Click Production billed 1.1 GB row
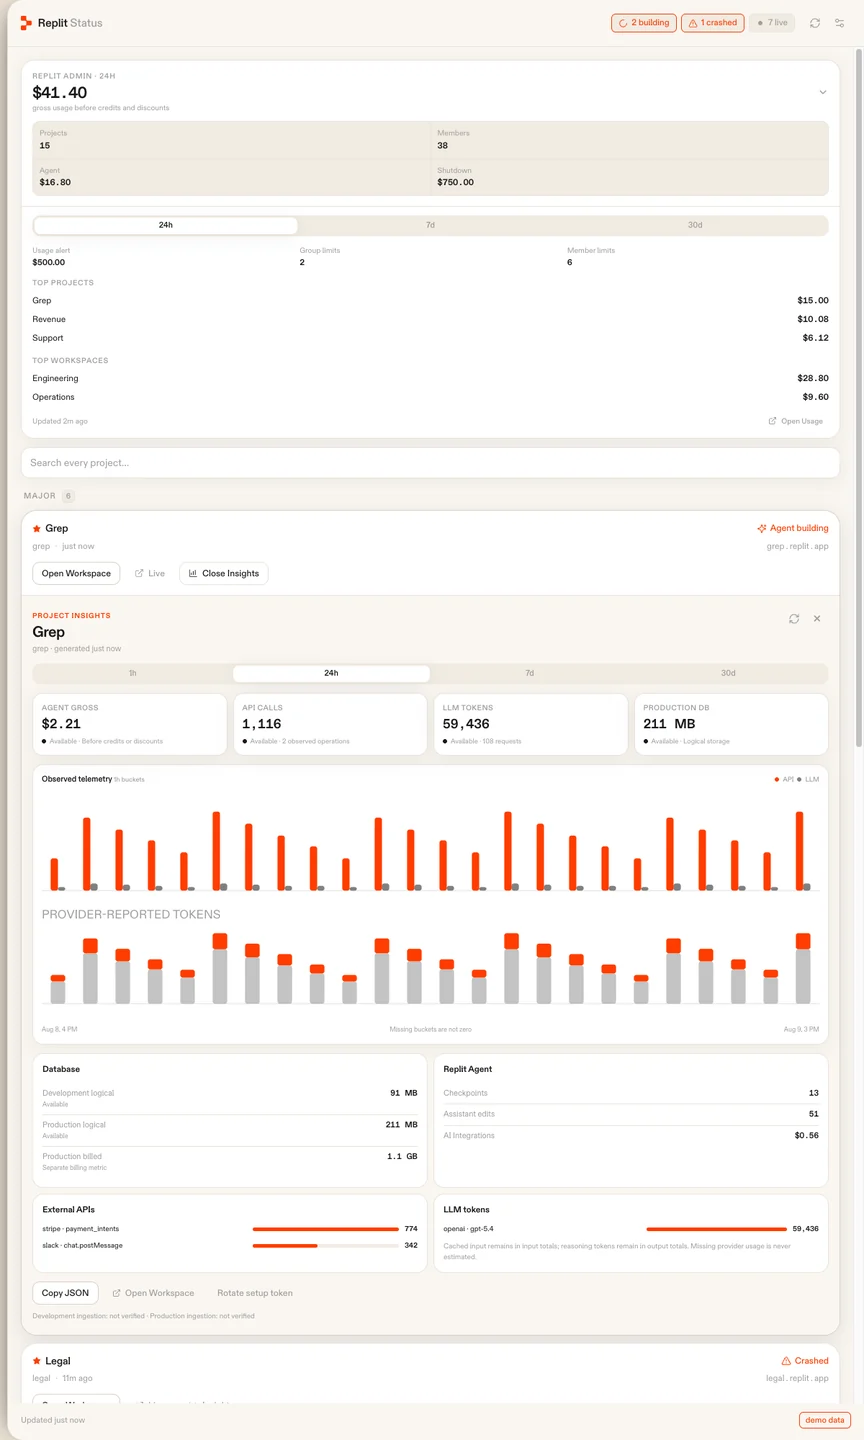This screenshot has height=1440, width=864. [230, 1161]
